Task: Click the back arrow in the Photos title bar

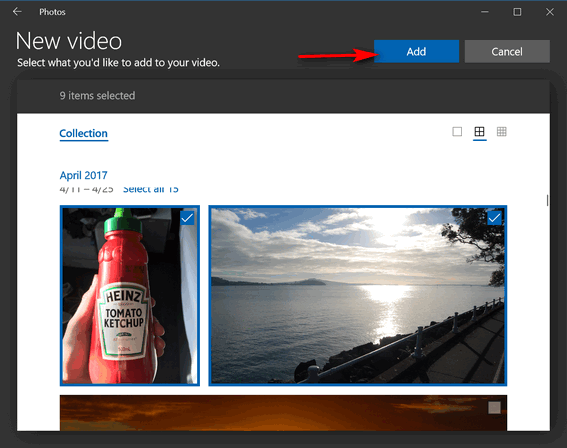Action: pyautogui.click(x=17, y=12)
